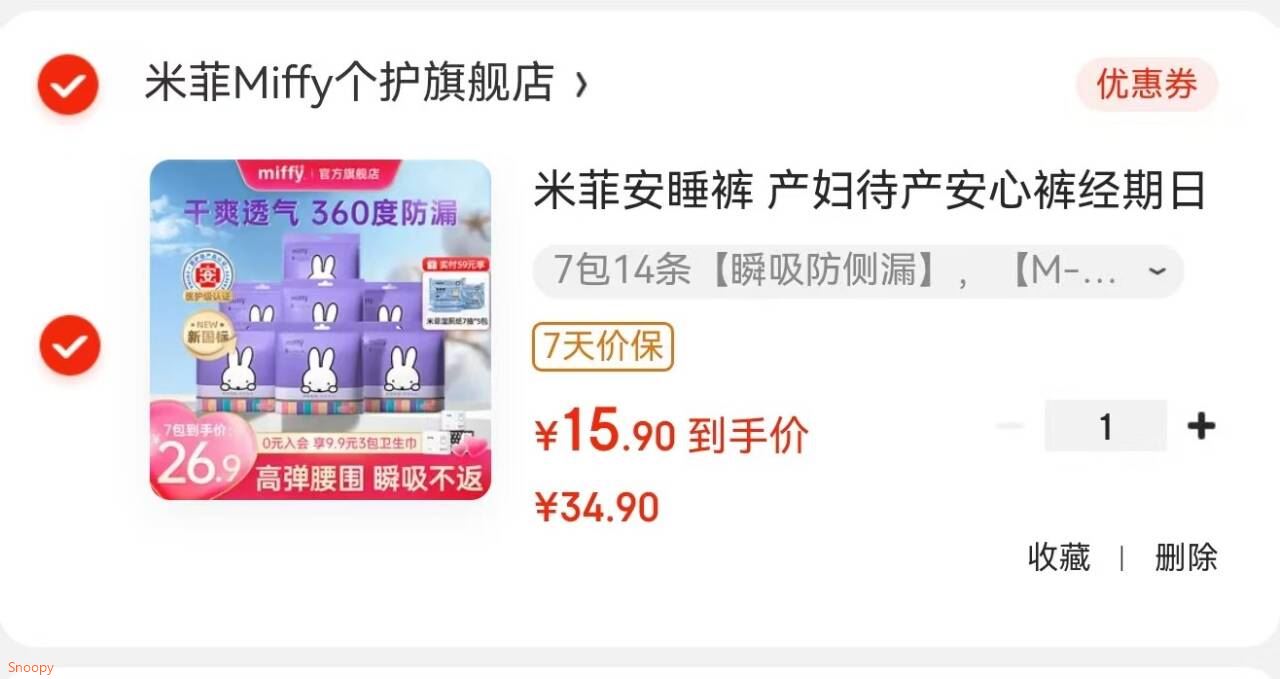
Task: Open the 米菲安睡裤 product title
Action: click(870, 191)
